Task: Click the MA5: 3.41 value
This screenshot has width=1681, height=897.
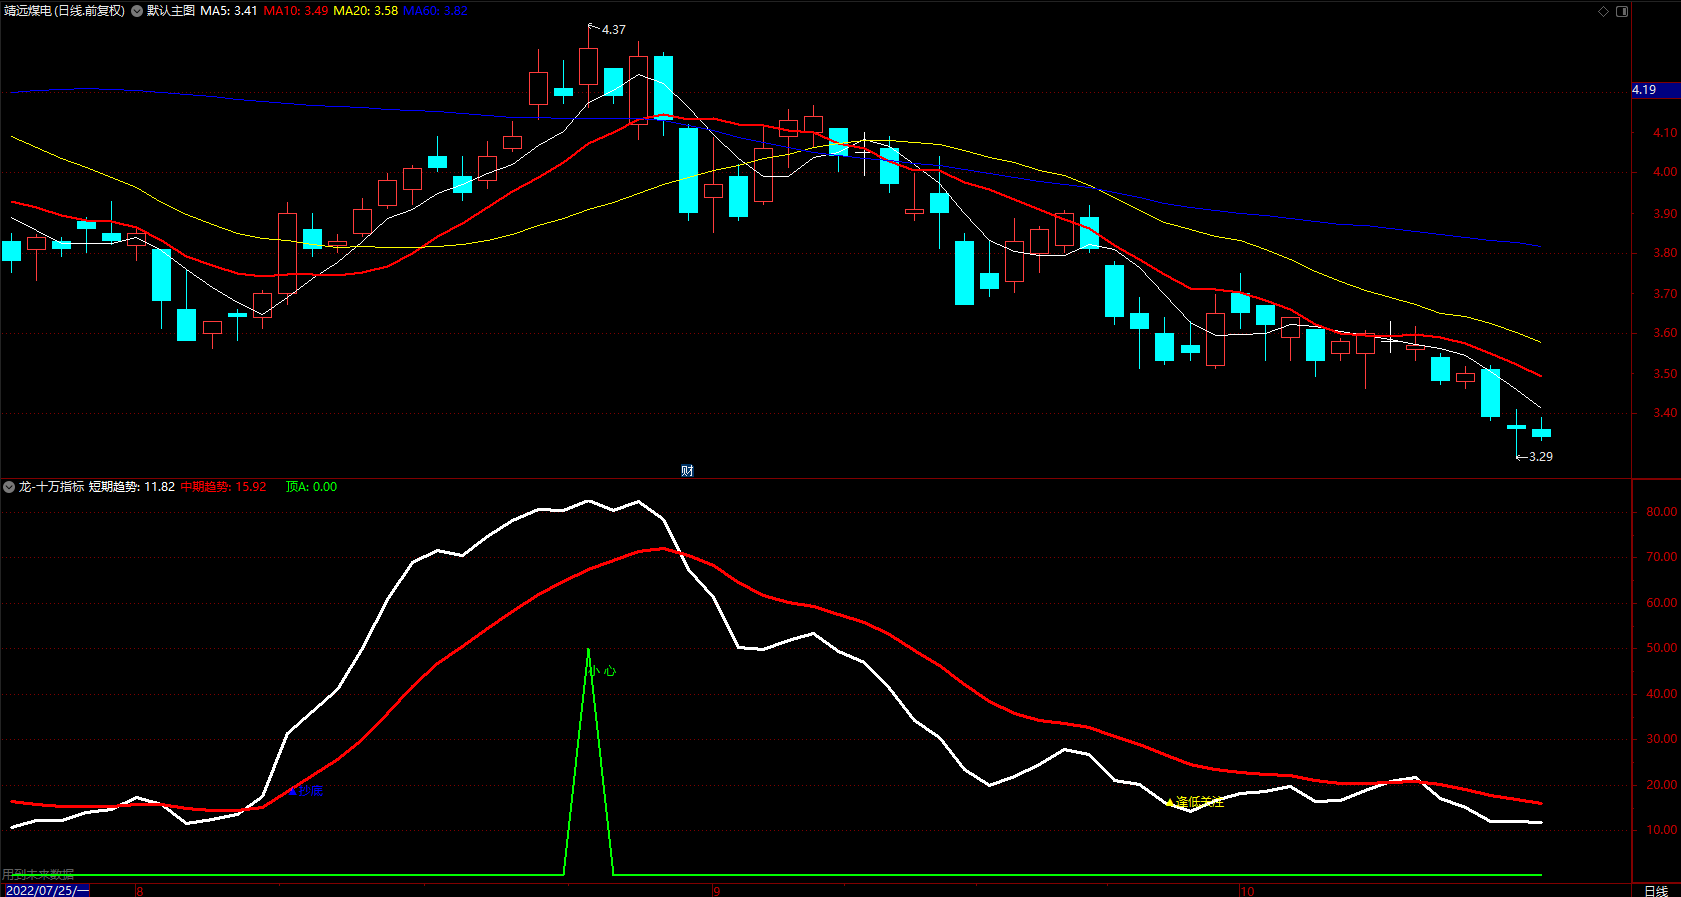Action: [x=229, y=11]
